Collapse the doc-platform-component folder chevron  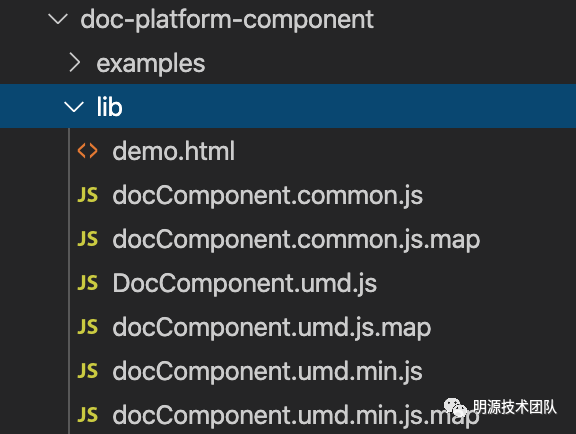58,19
